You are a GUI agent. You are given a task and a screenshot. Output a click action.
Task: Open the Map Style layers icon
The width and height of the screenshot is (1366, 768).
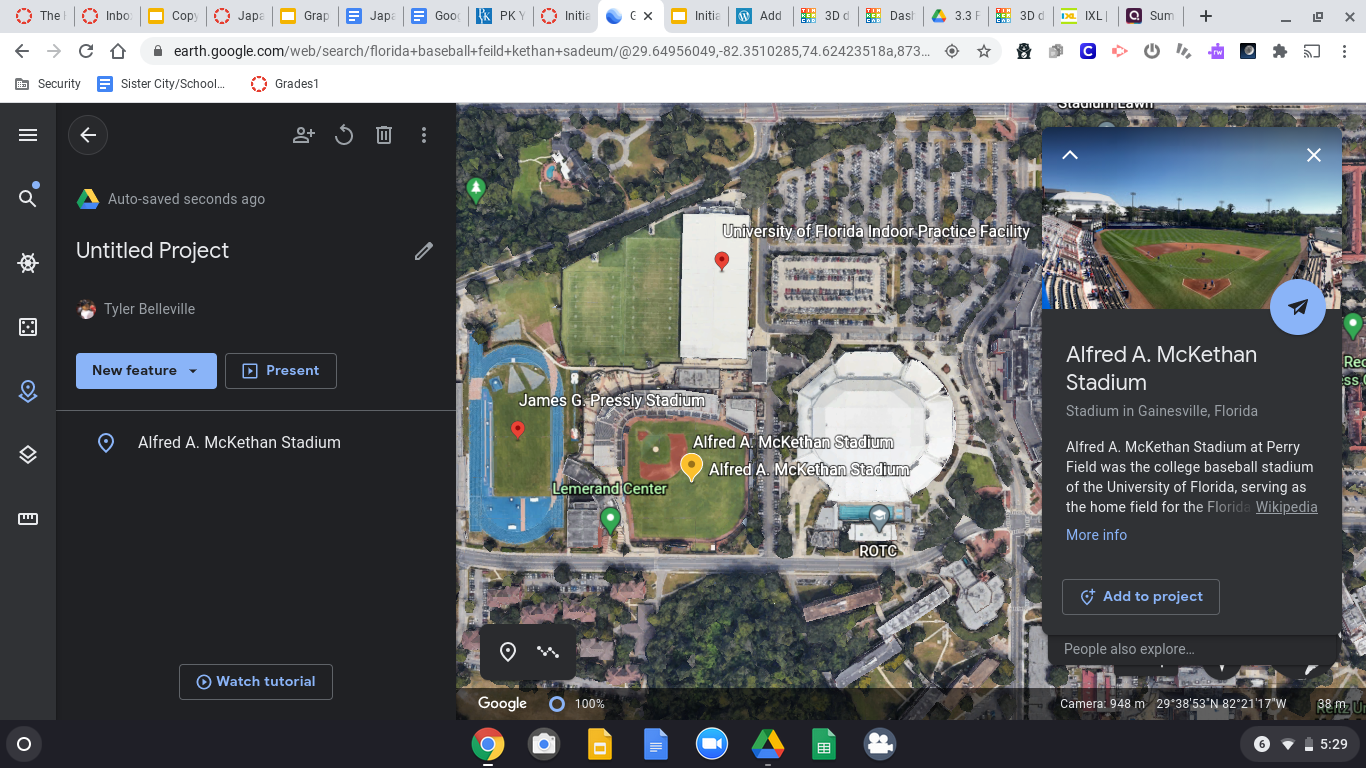[28, 455]
